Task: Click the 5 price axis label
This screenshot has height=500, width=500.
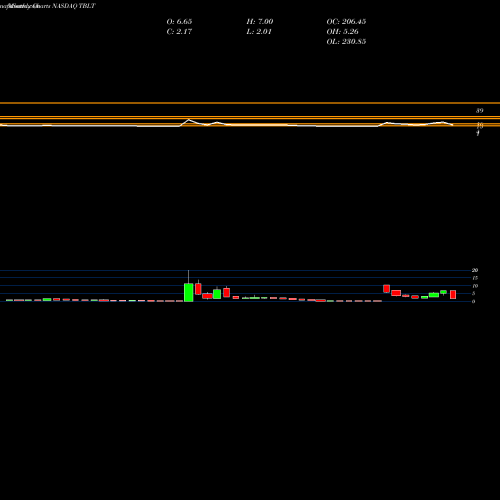Action: (x=473, y=294)
